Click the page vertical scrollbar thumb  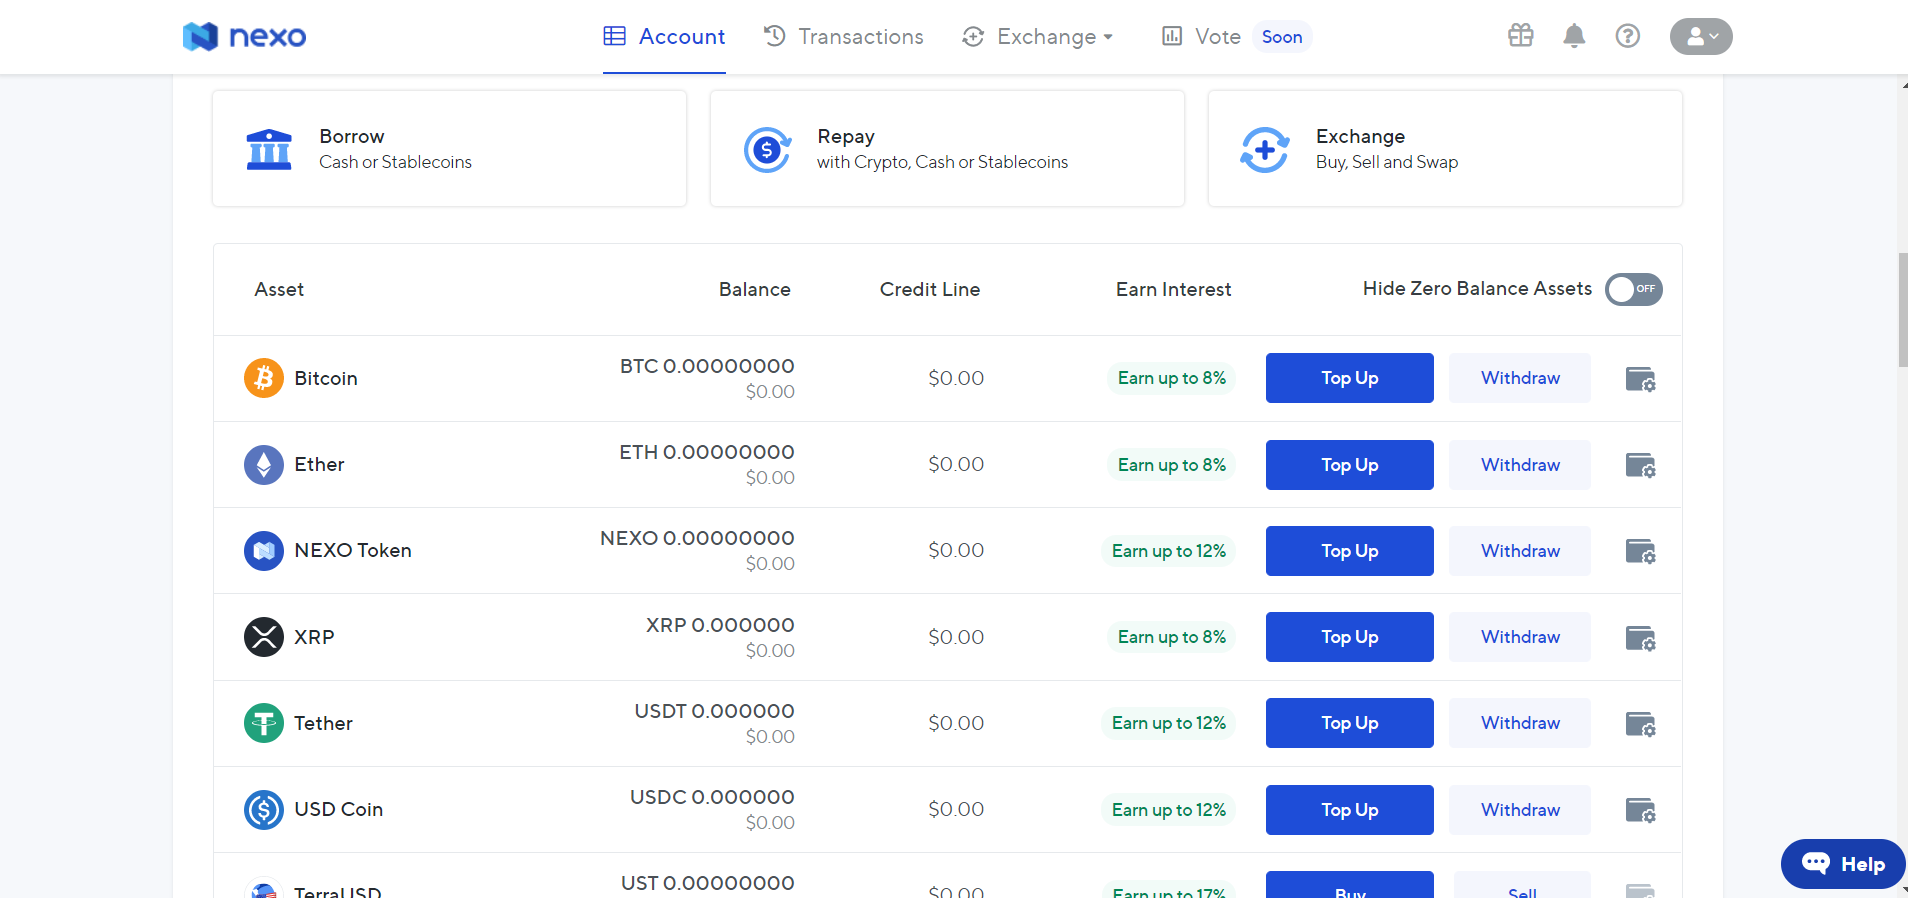click(x=1903, y=310)
